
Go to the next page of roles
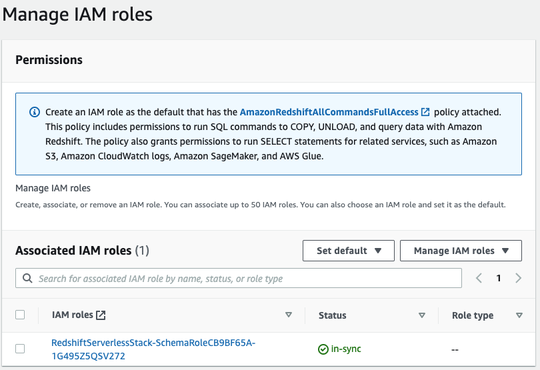[x=518, y=278]
